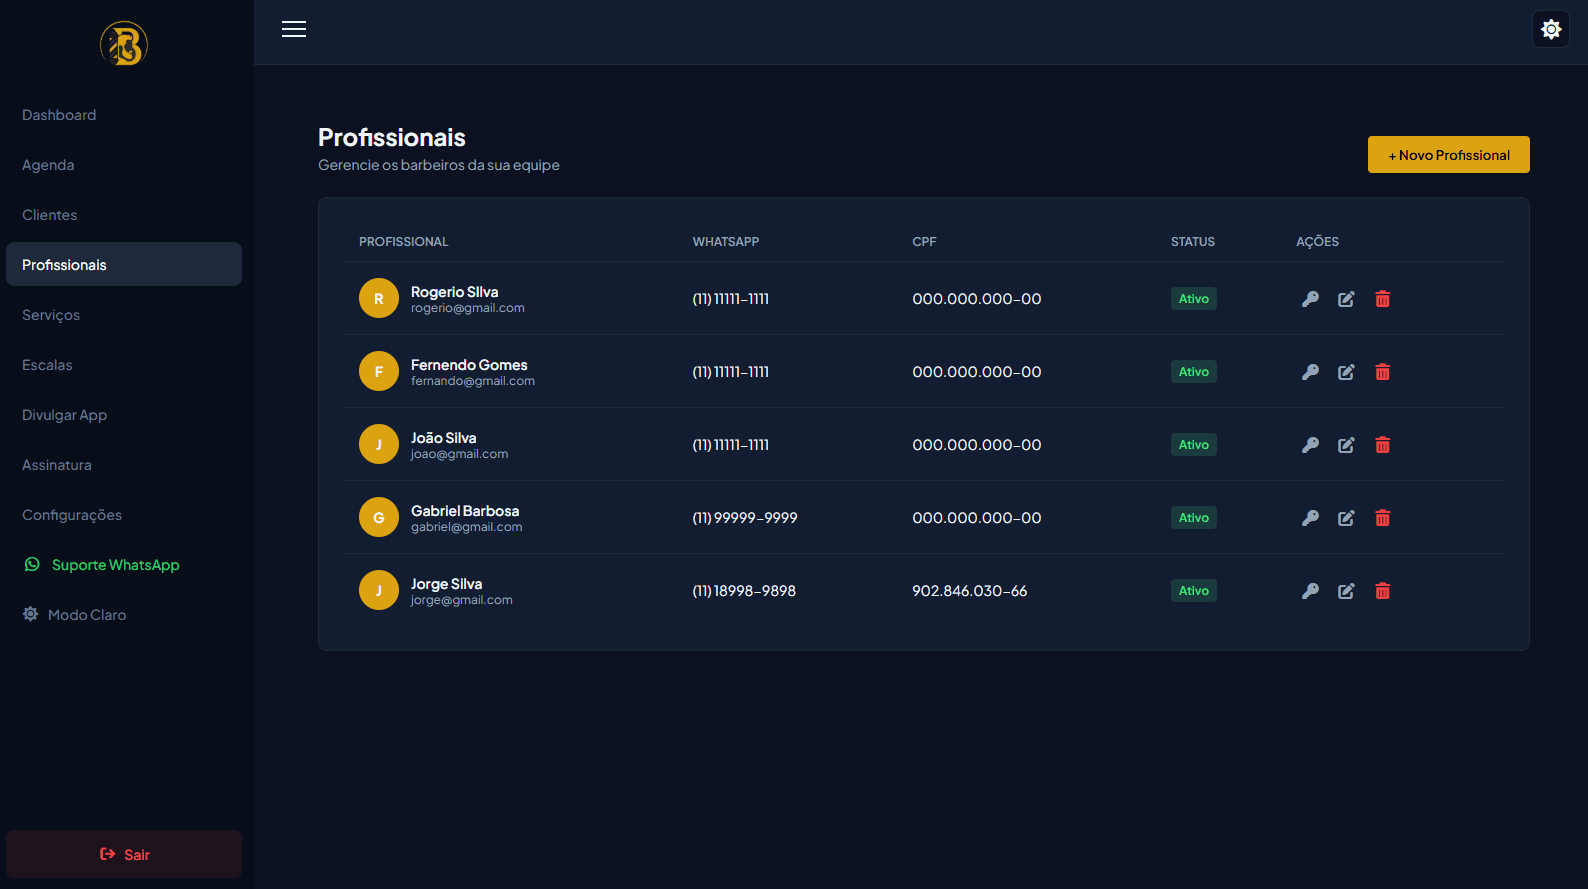Select Profissionais in the sidebar
Screen dimensions: 1588x889
tap(124, 264)
